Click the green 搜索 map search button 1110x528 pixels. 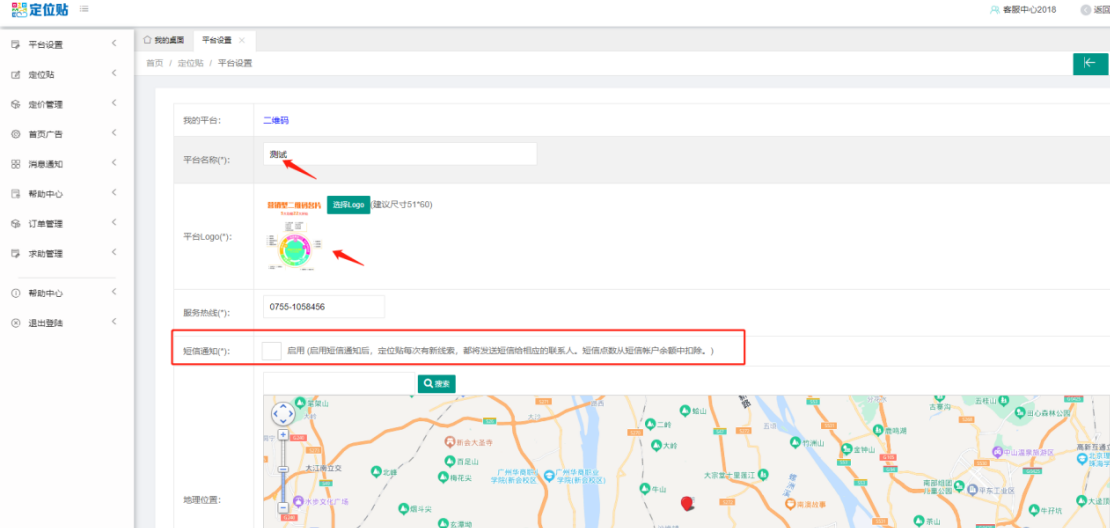(x=436, y=383)
